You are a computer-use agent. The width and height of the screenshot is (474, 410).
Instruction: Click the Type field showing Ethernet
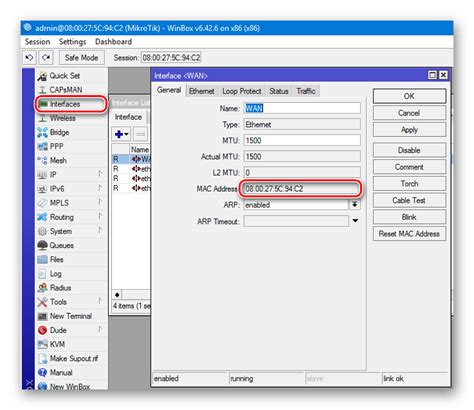coord(302,124)
